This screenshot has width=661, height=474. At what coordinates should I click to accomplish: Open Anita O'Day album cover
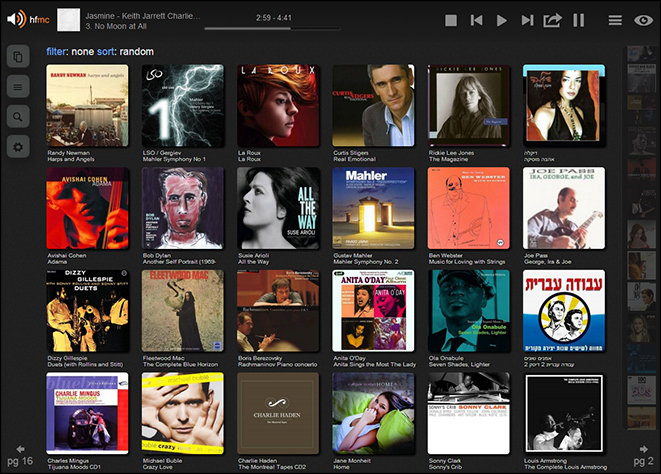coord(373,311)
